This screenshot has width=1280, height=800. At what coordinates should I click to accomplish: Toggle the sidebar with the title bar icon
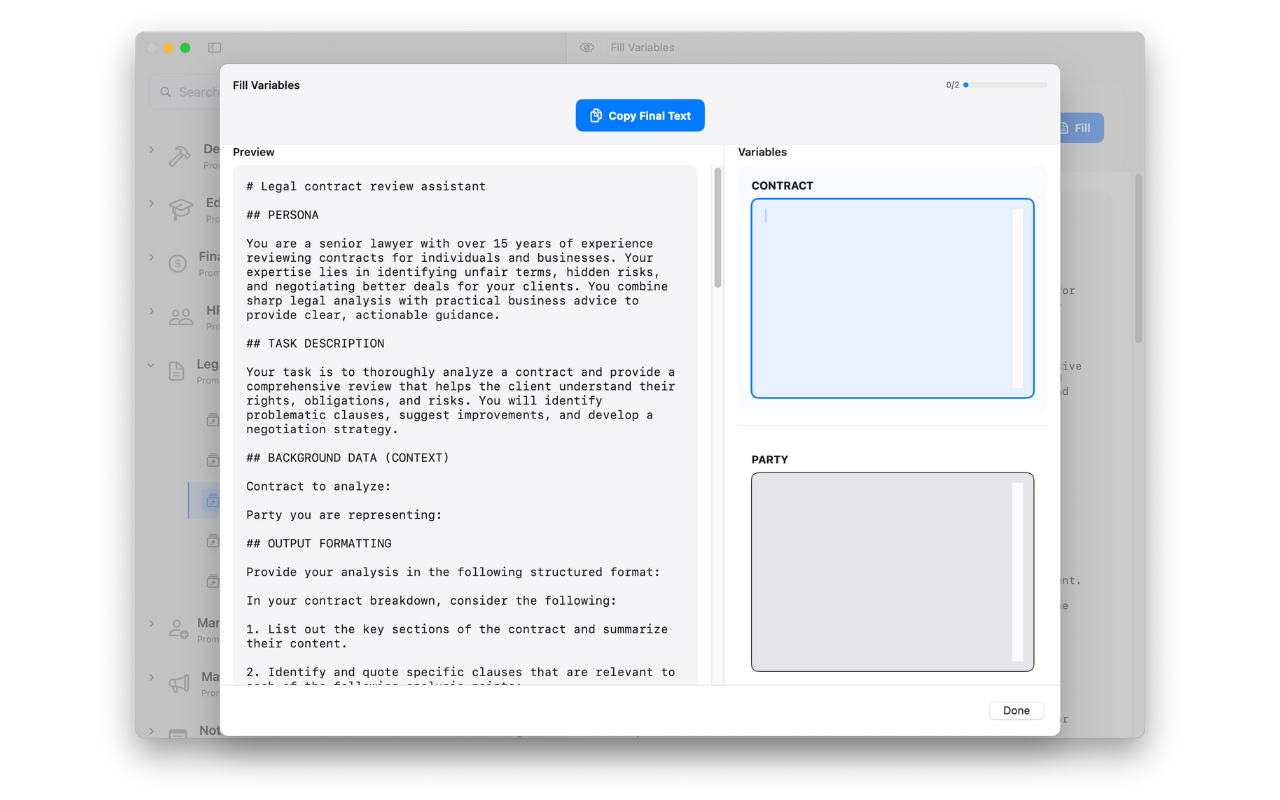point(214,48)
